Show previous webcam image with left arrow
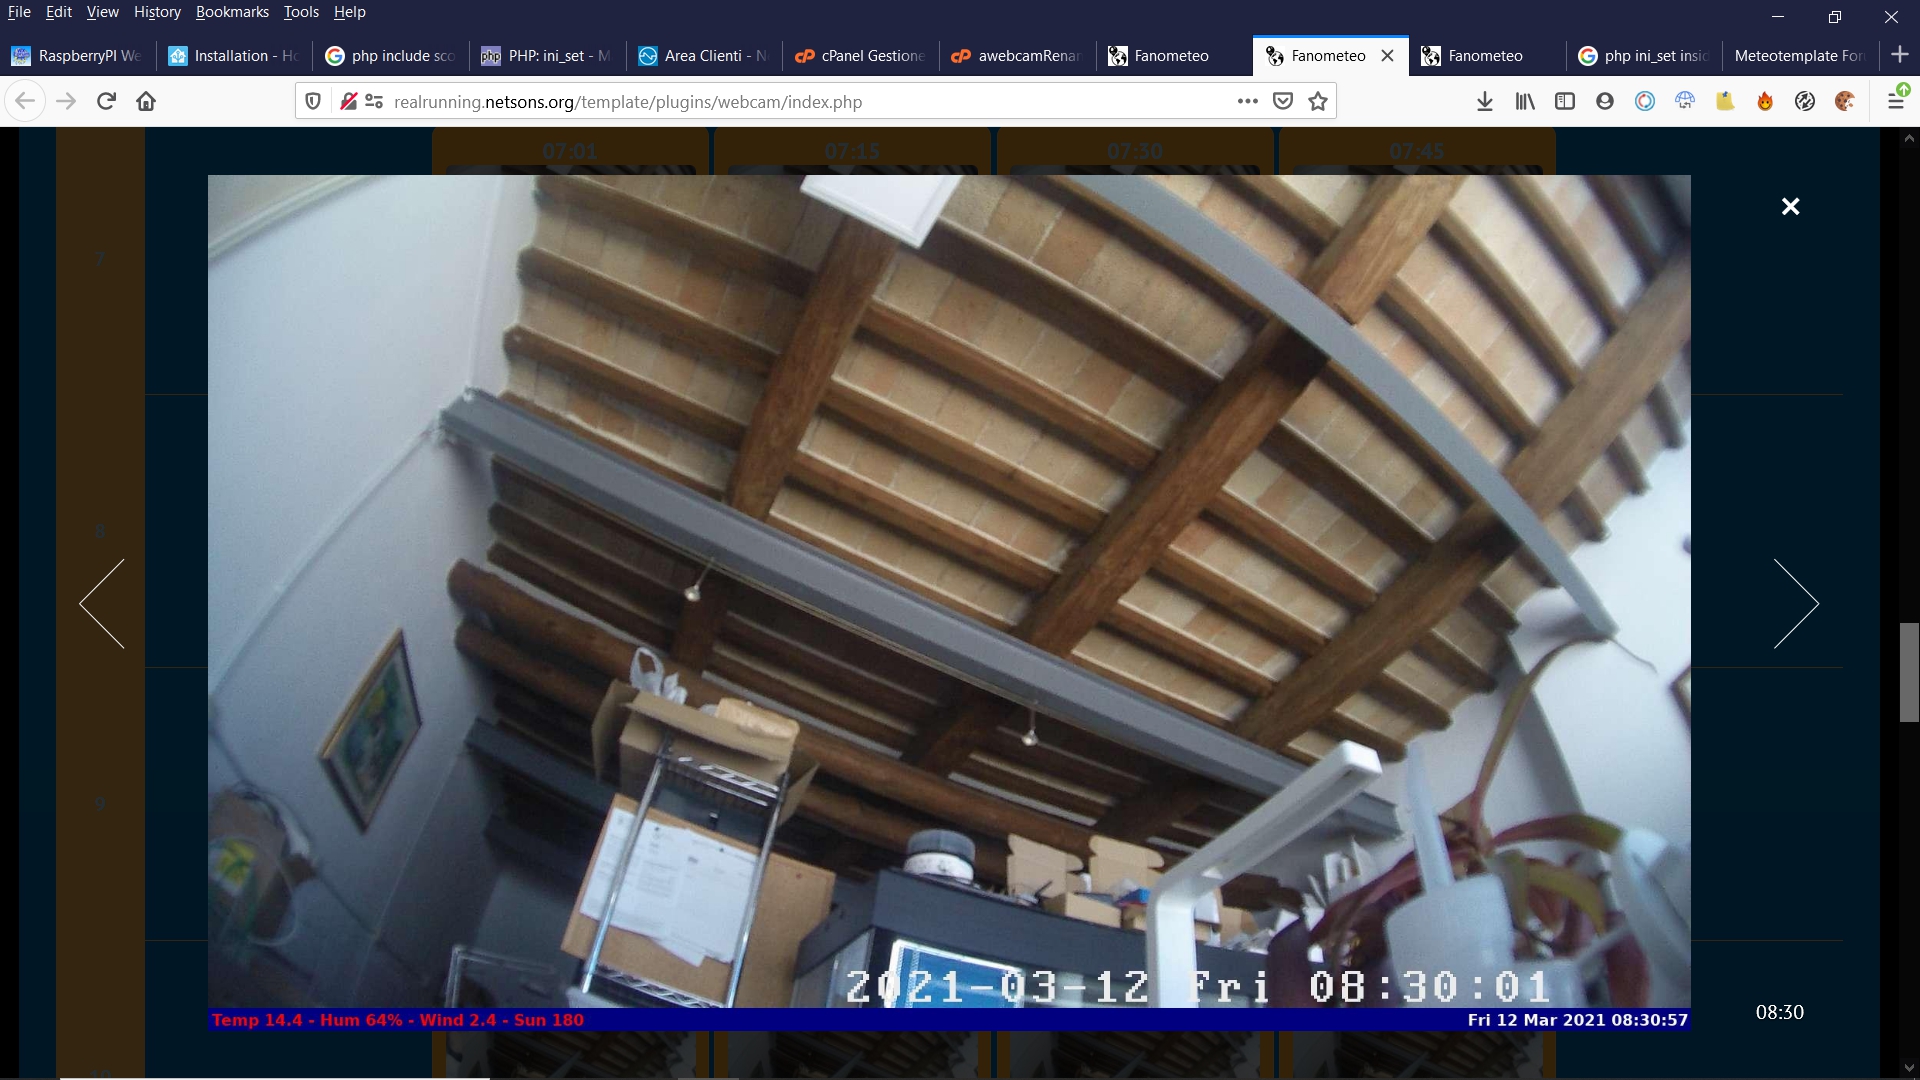The image size is (1920, 1080). 102,603
